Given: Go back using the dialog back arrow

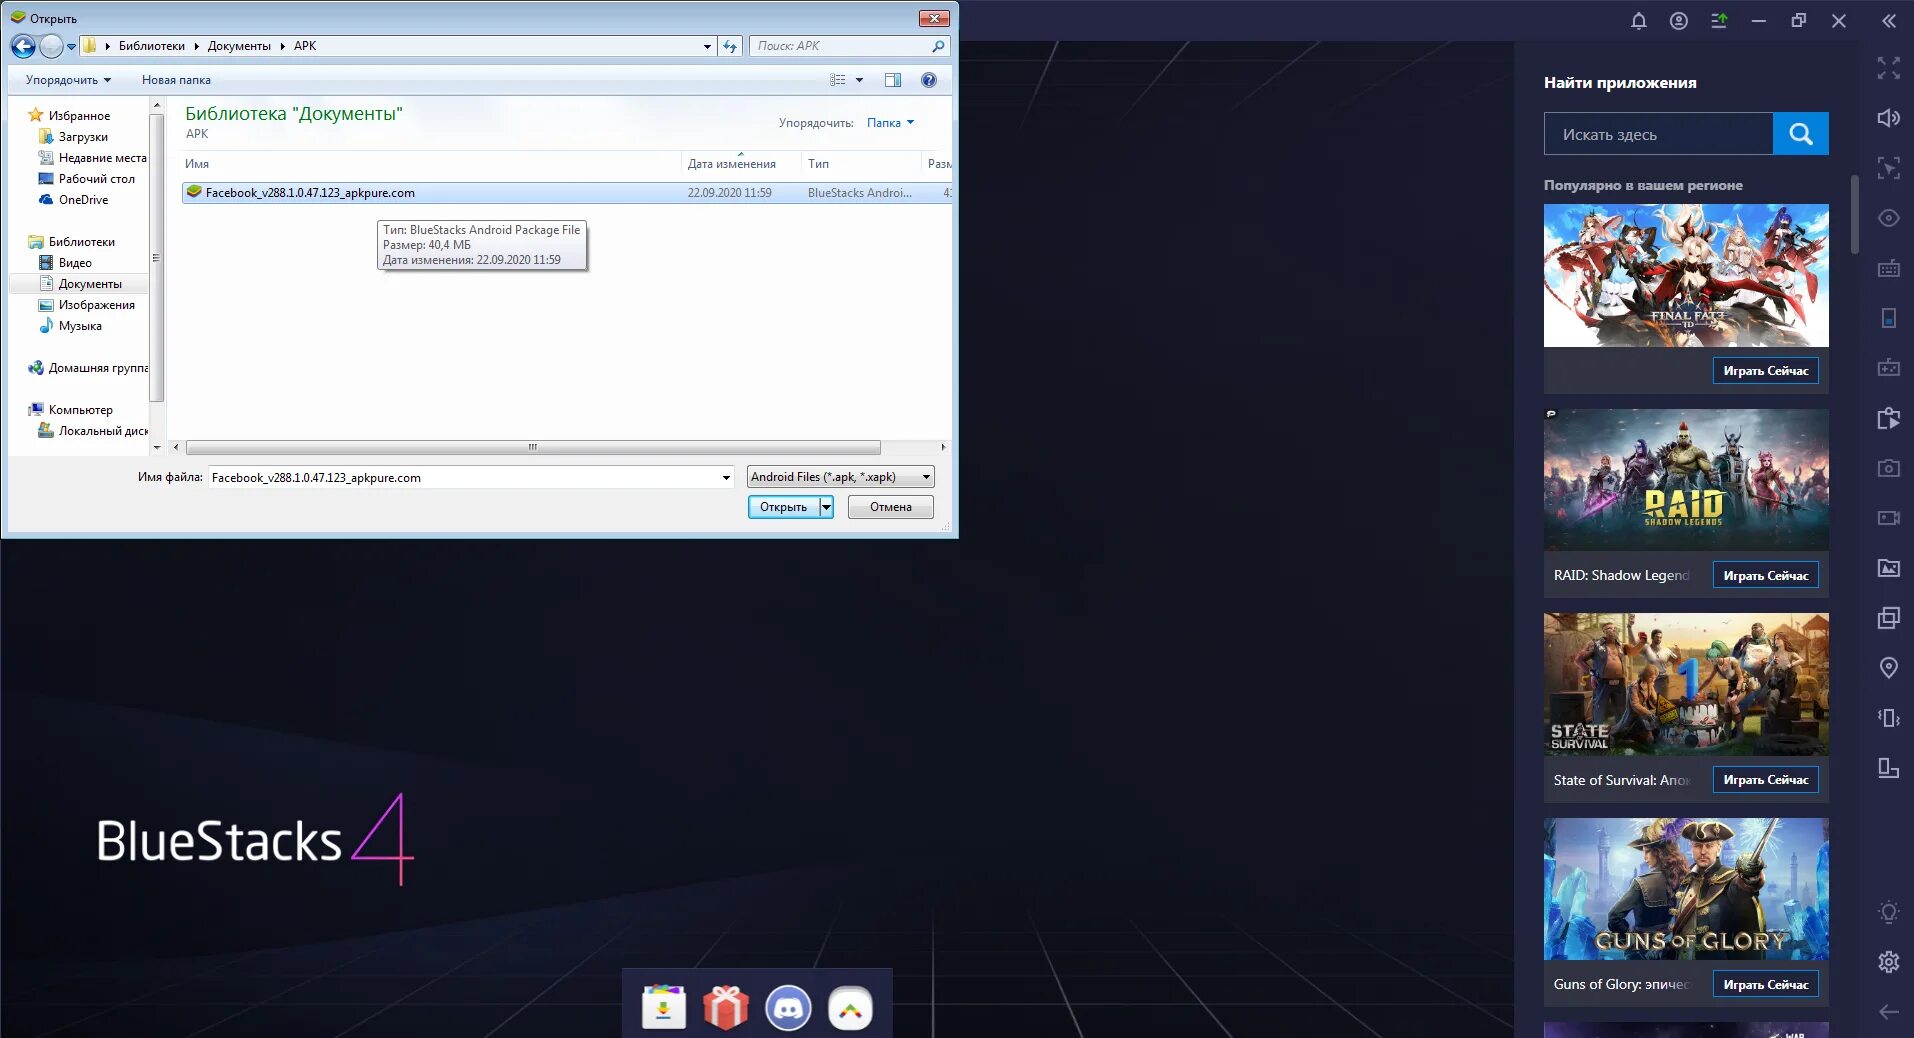Looking at the screenshot, I should (23, 46).
